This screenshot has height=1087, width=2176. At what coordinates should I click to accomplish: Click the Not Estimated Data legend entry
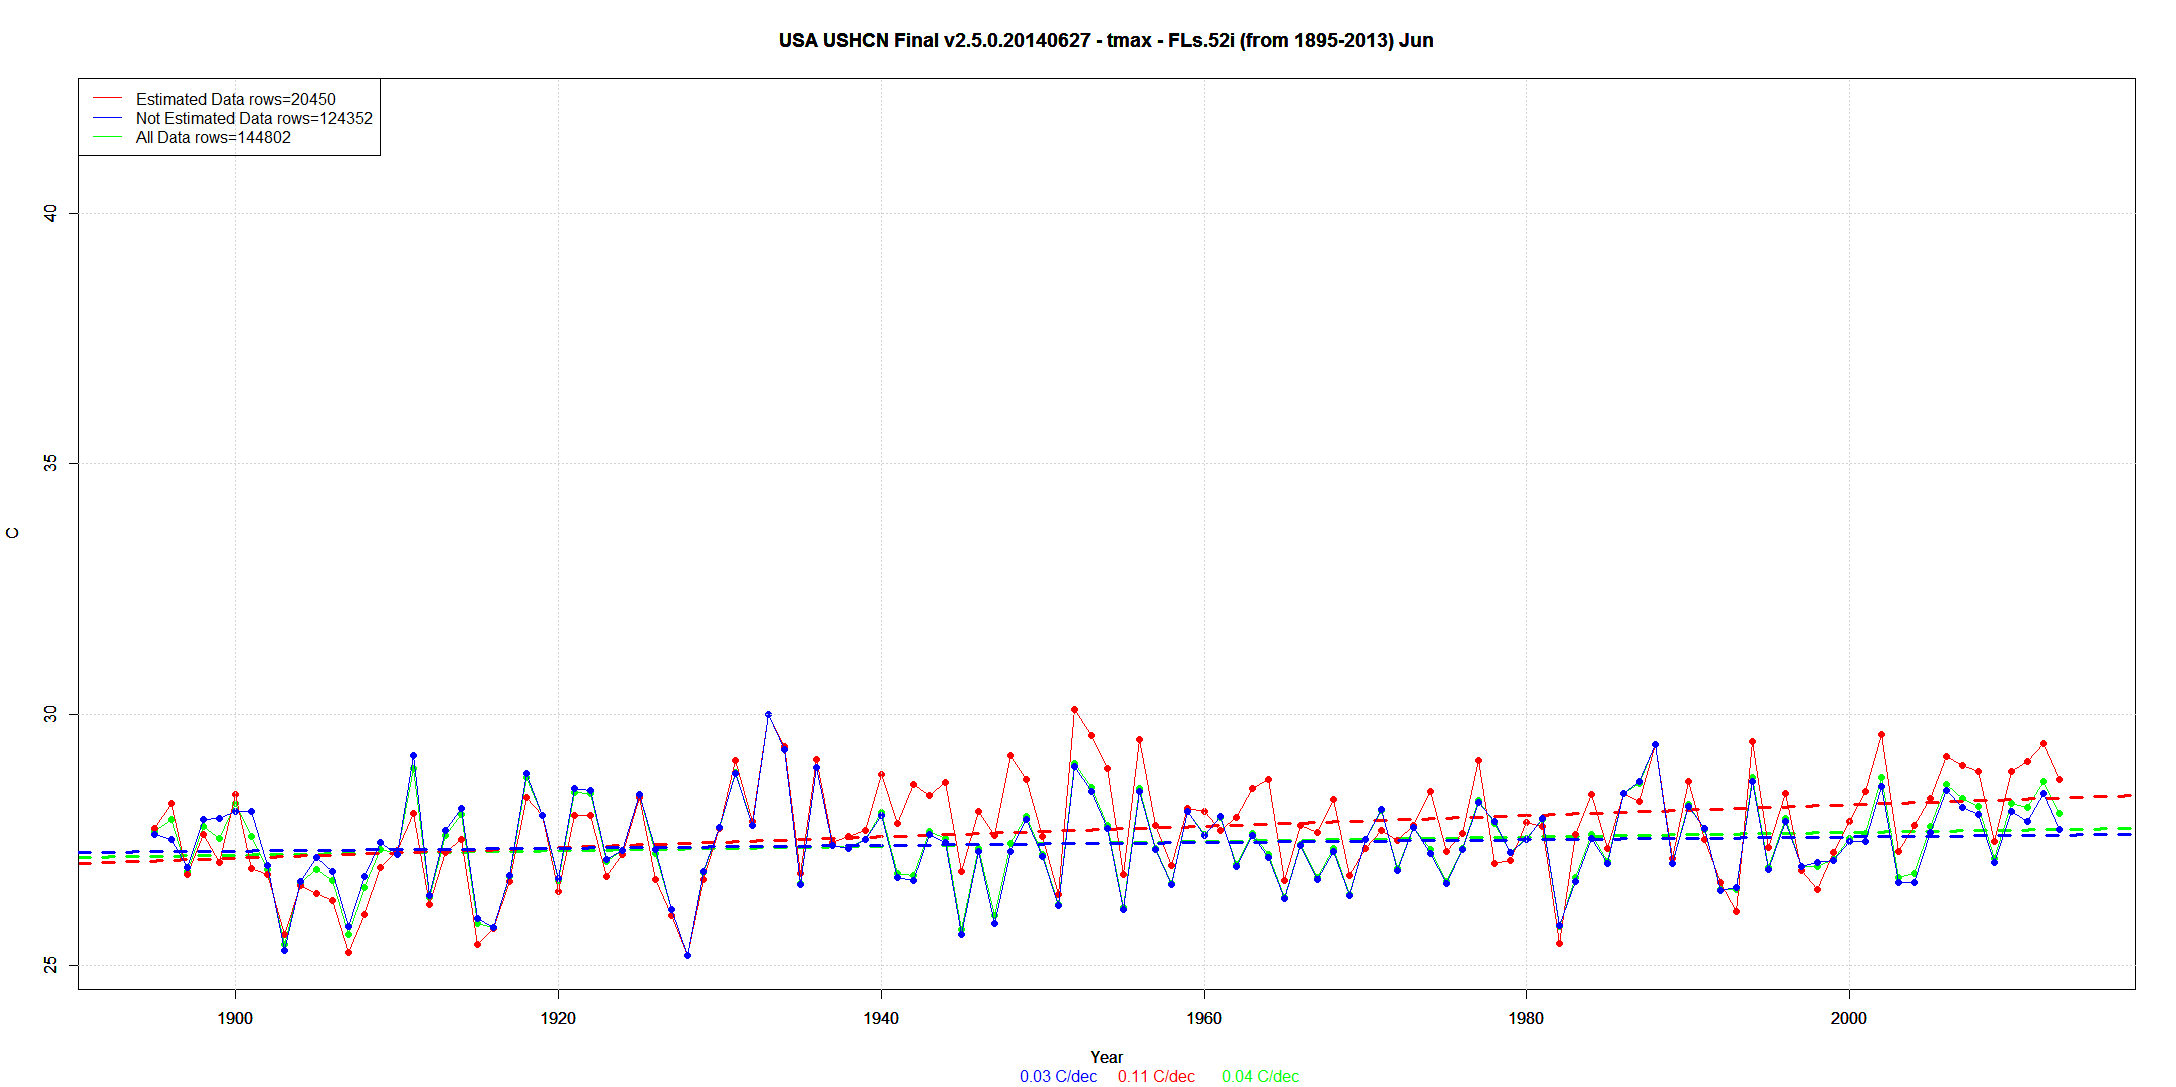click(253, 118)
